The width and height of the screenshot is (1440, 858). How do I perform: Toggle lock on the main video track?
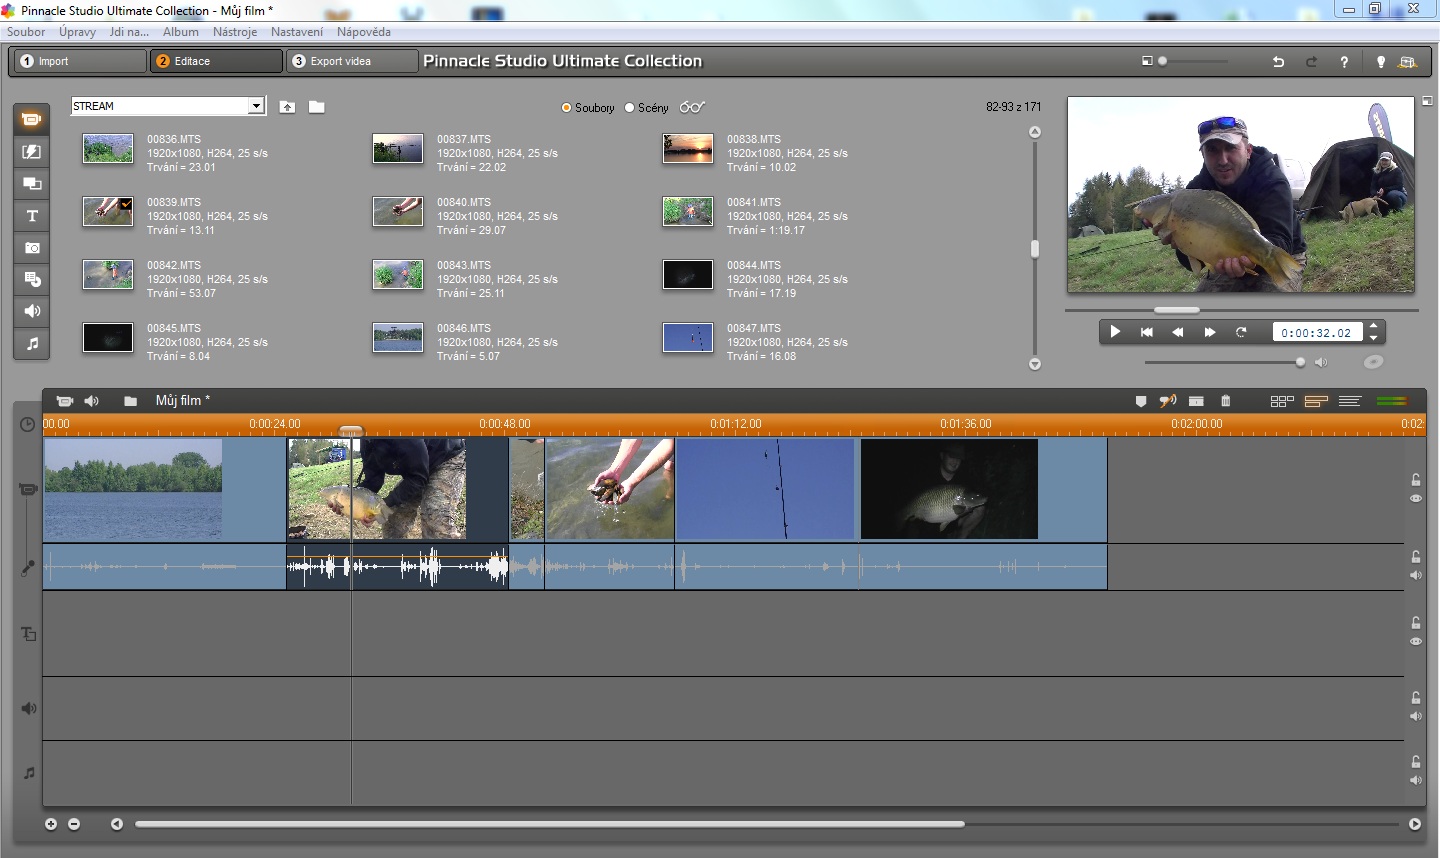click(1415, 480)
